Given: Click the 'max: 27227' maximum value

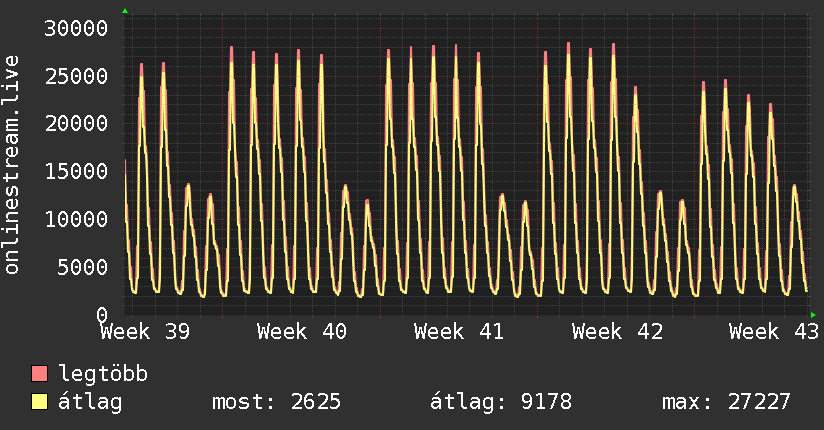Looking at the screenshot, I should tap(726, 402).
